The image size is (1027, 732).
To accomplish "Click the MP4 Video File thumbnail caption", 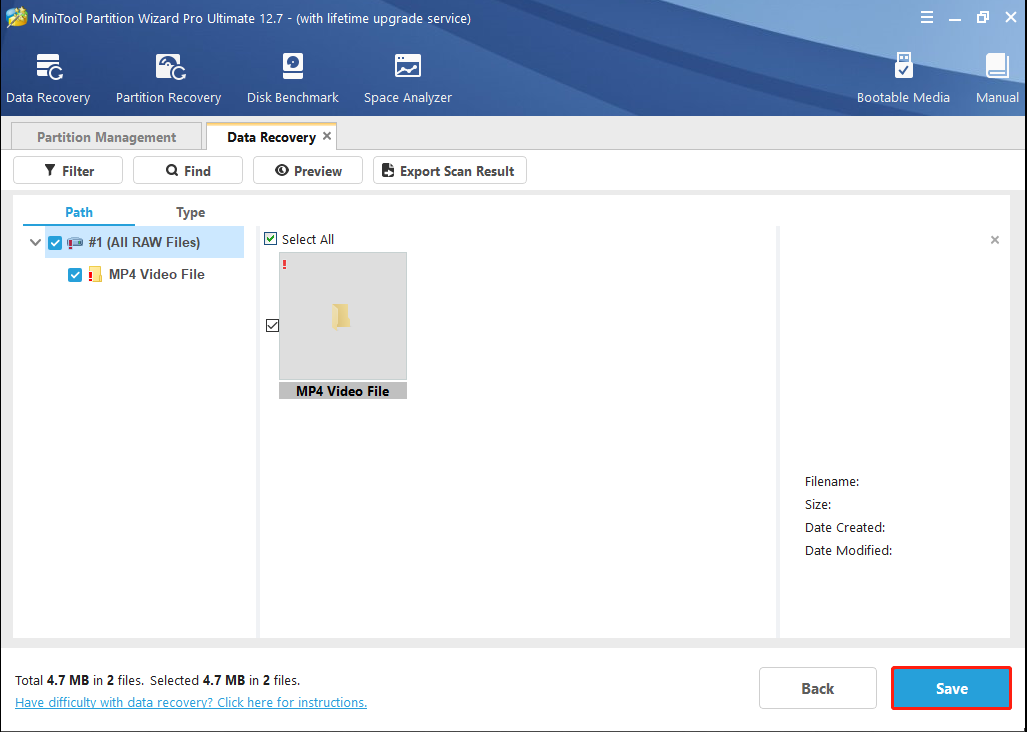I will click(x=343, y=391).
